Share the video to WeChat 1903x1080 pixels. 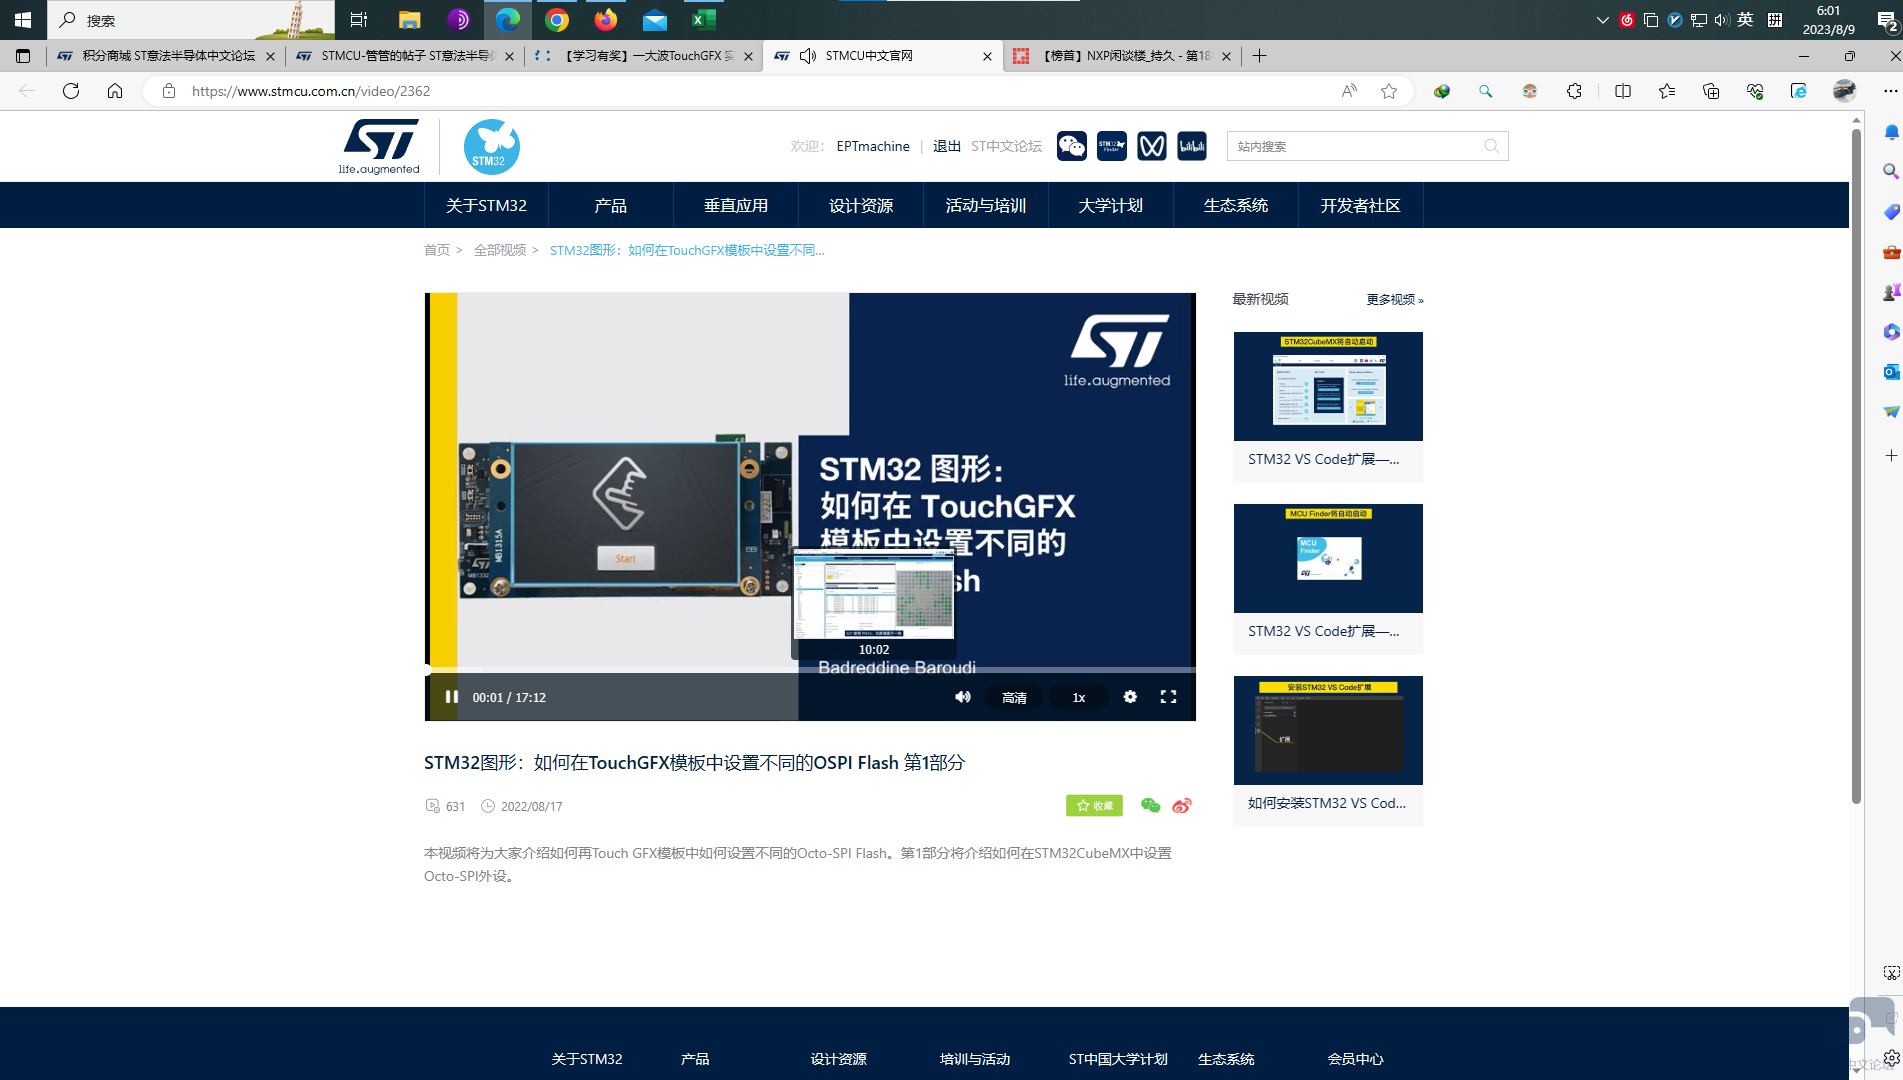[x=1150, y=806]
